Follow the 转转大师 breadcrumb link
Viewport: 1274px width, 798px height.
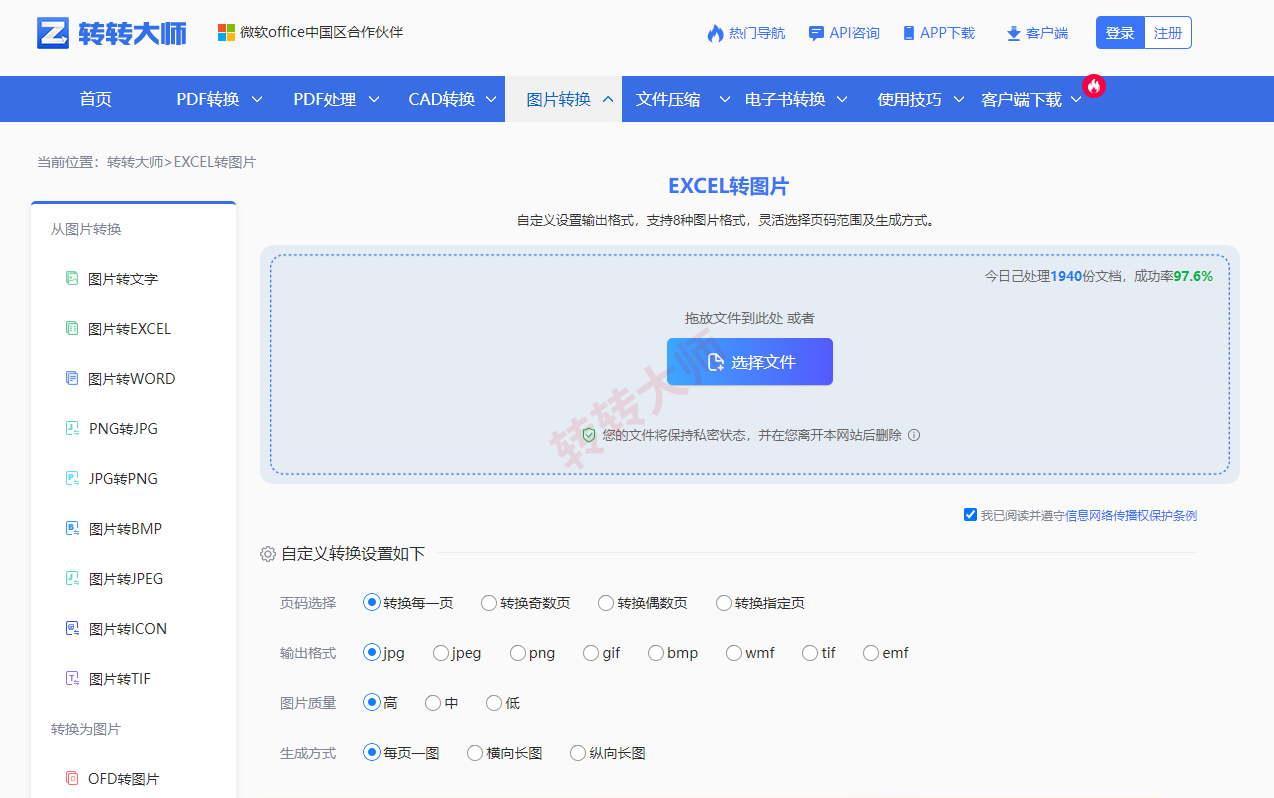tap(135, 162)
